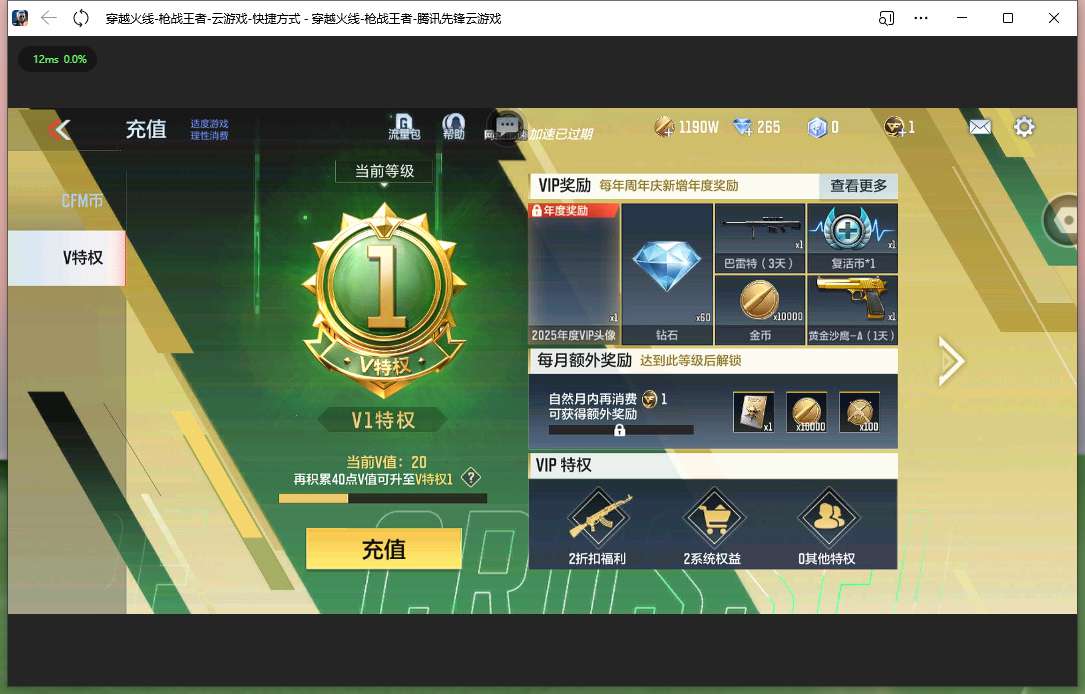Click the 当前等级 label

pos(384,171)
